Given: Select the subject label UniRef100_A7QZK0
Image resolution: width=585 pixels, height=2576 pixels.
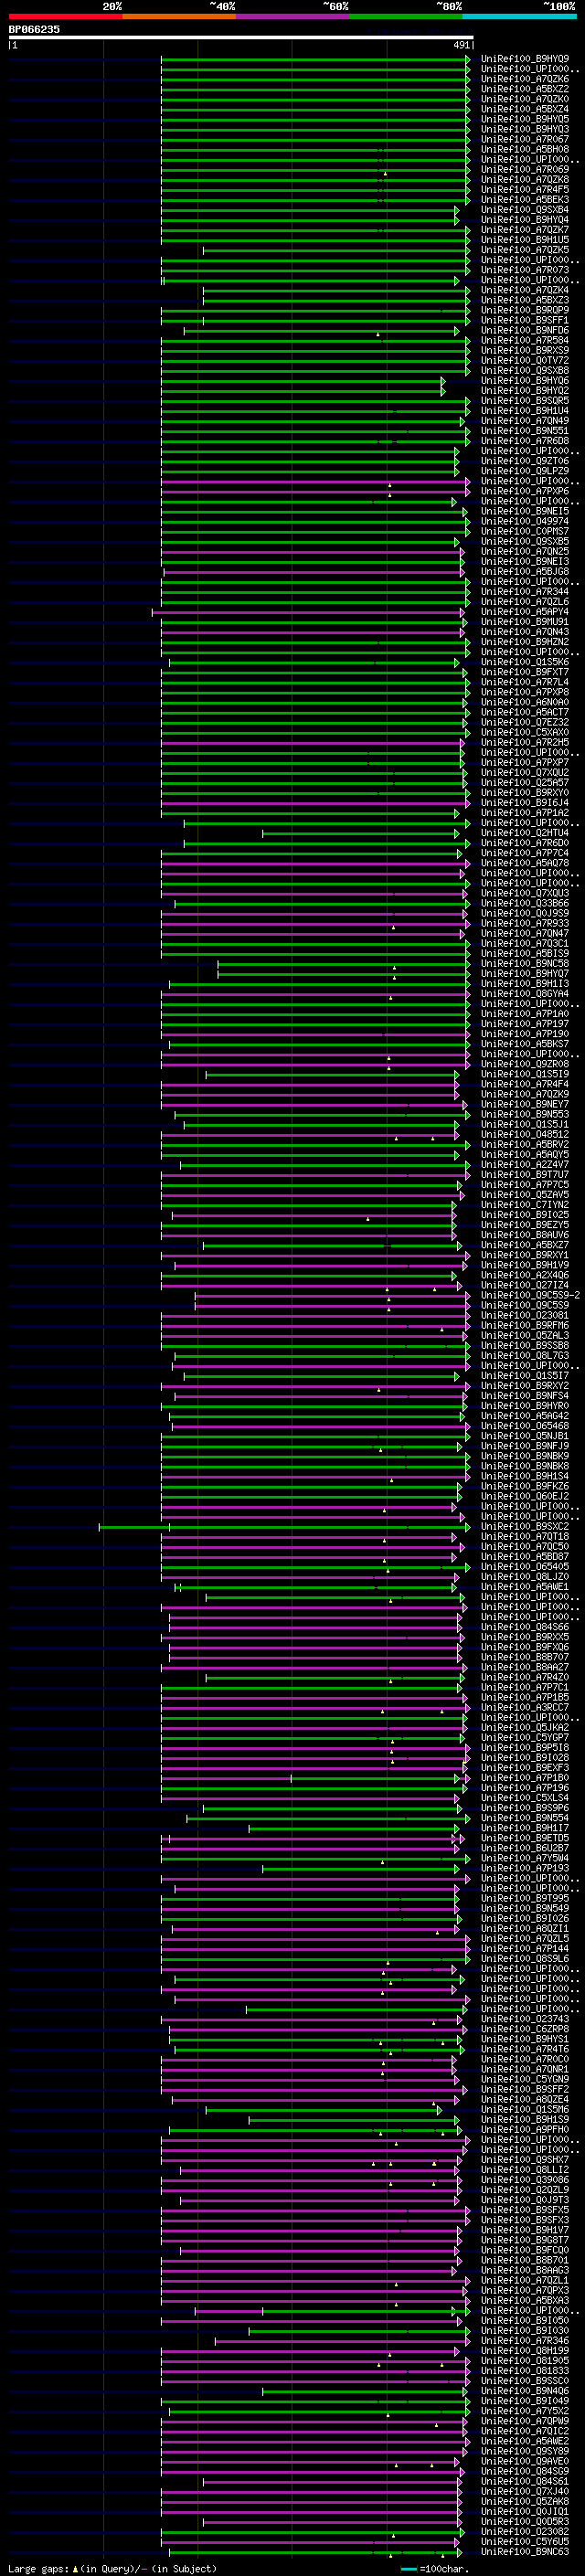Looking at the screenshot, I should (x=525, y=99).
